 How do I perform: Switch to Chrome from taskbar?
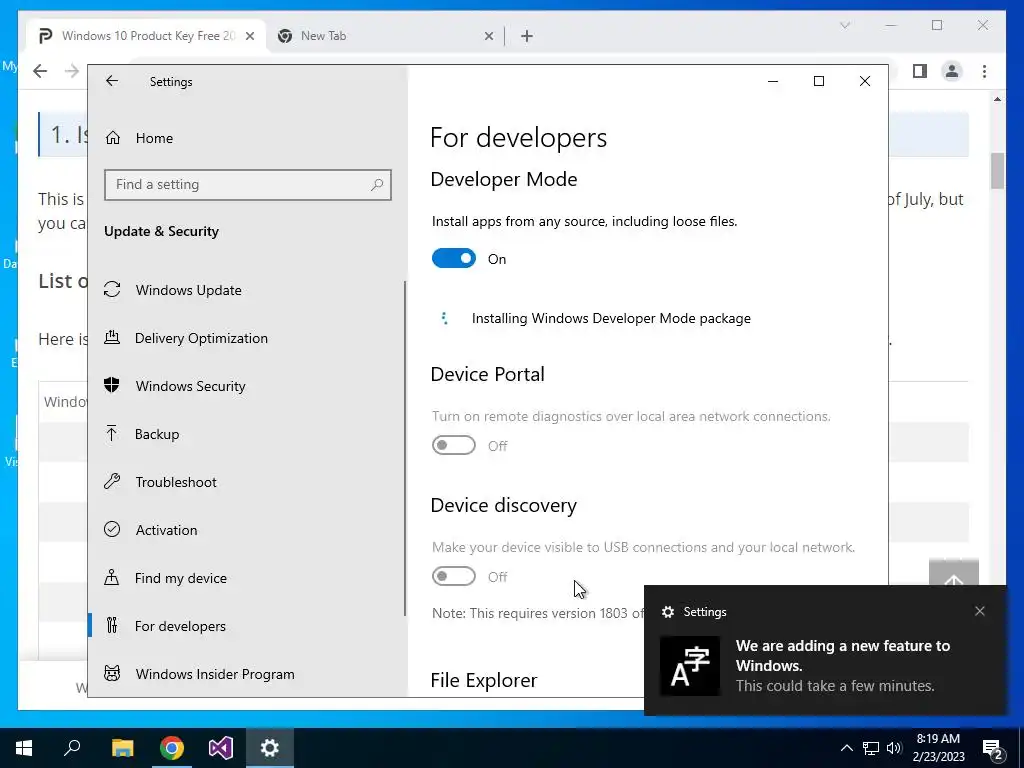point(172,748)
